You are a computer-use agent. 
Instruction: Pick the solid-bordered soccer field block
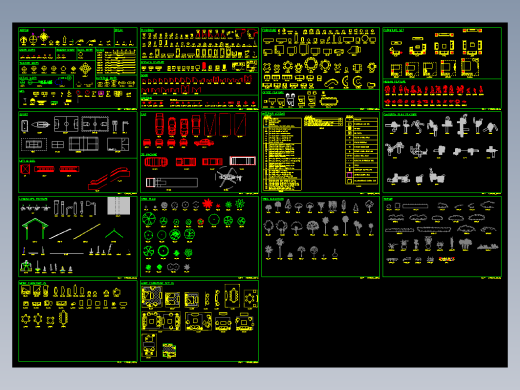point(66,124)
